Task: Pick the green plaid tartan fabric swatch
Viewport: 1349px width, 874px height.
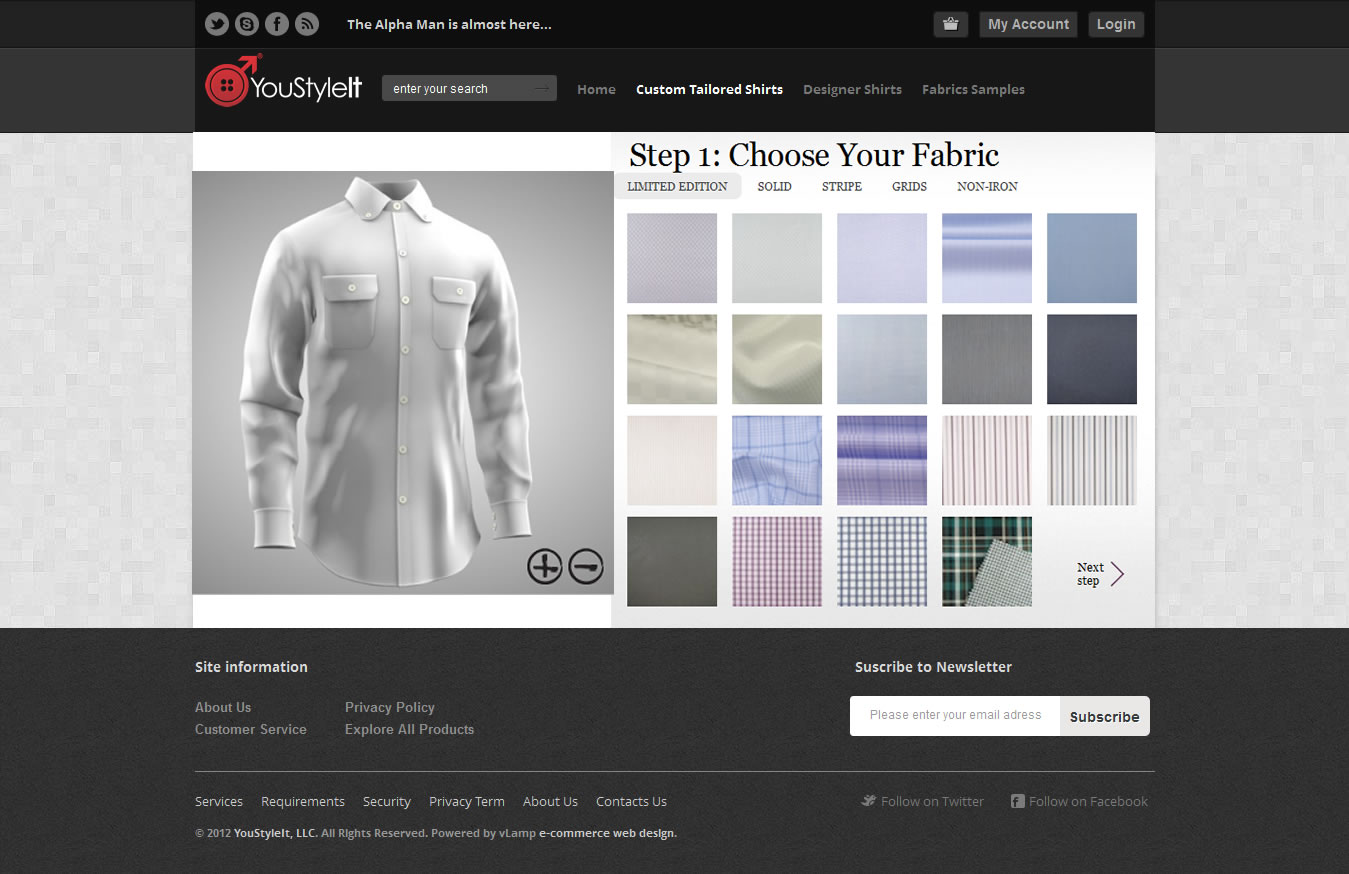Action: coord(986,561)
